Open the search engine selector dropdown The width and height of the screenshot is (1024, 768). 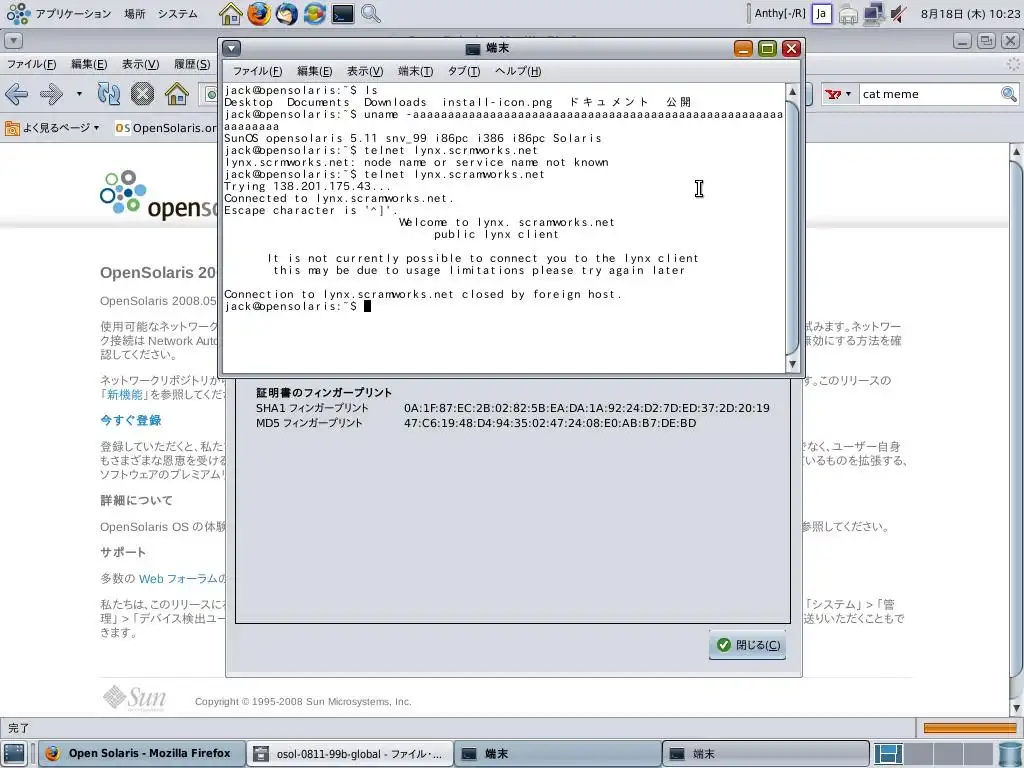pyautogui.click(x=838, y=94)
